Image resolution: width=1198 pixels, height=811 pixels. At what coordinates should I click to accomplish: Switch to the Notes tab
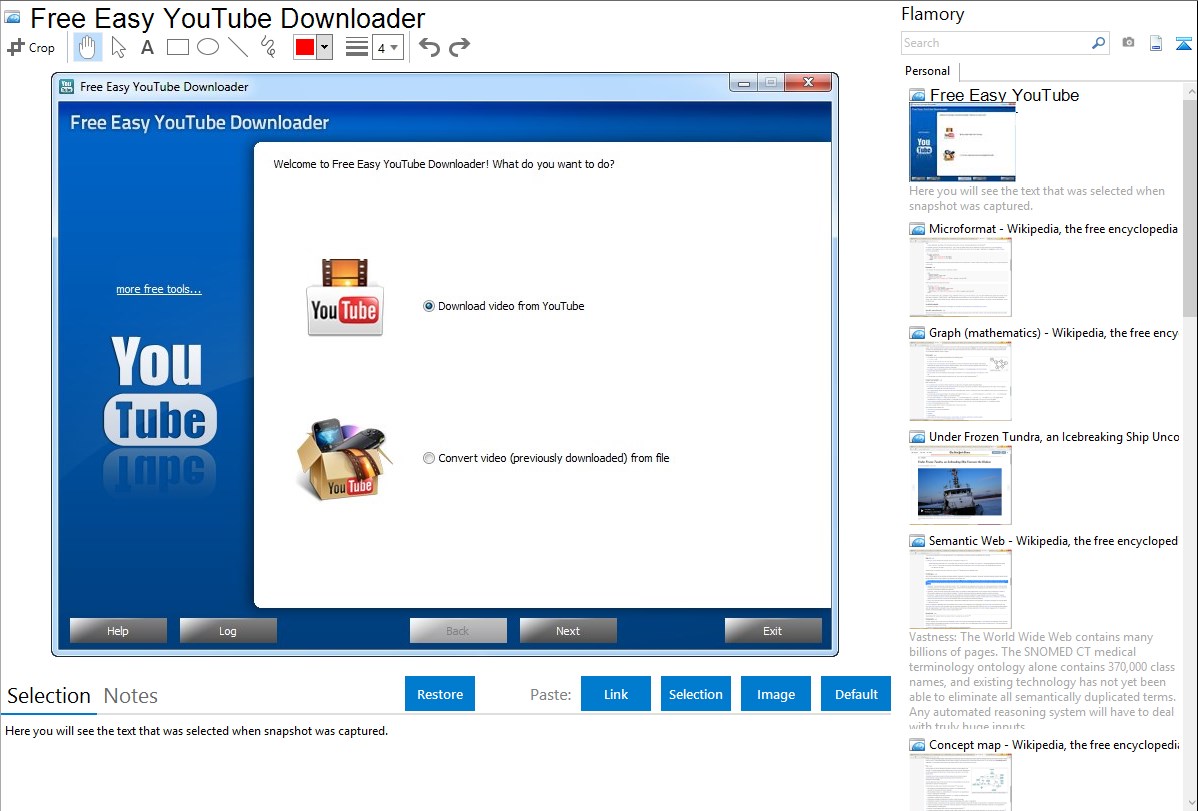[x=131, y=696]
